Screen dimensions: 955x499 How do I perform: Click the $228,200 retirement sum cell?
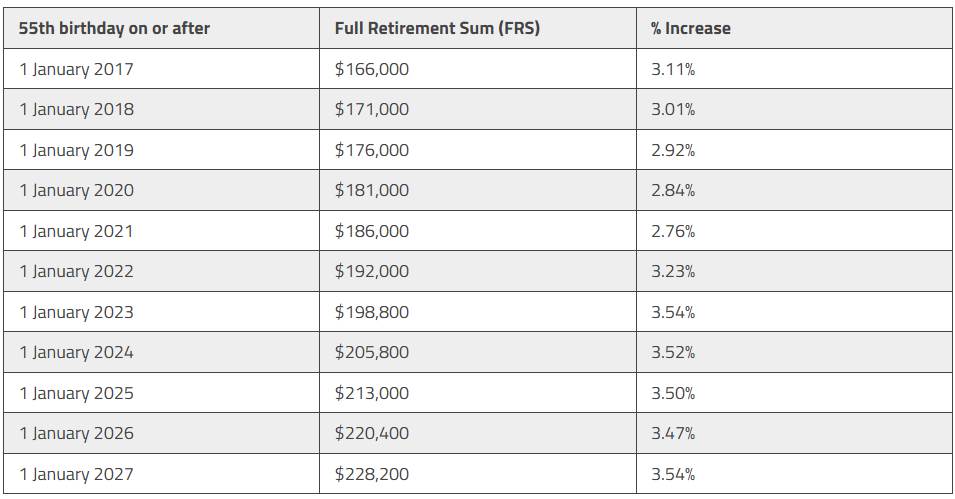click(x=372, y=474)
